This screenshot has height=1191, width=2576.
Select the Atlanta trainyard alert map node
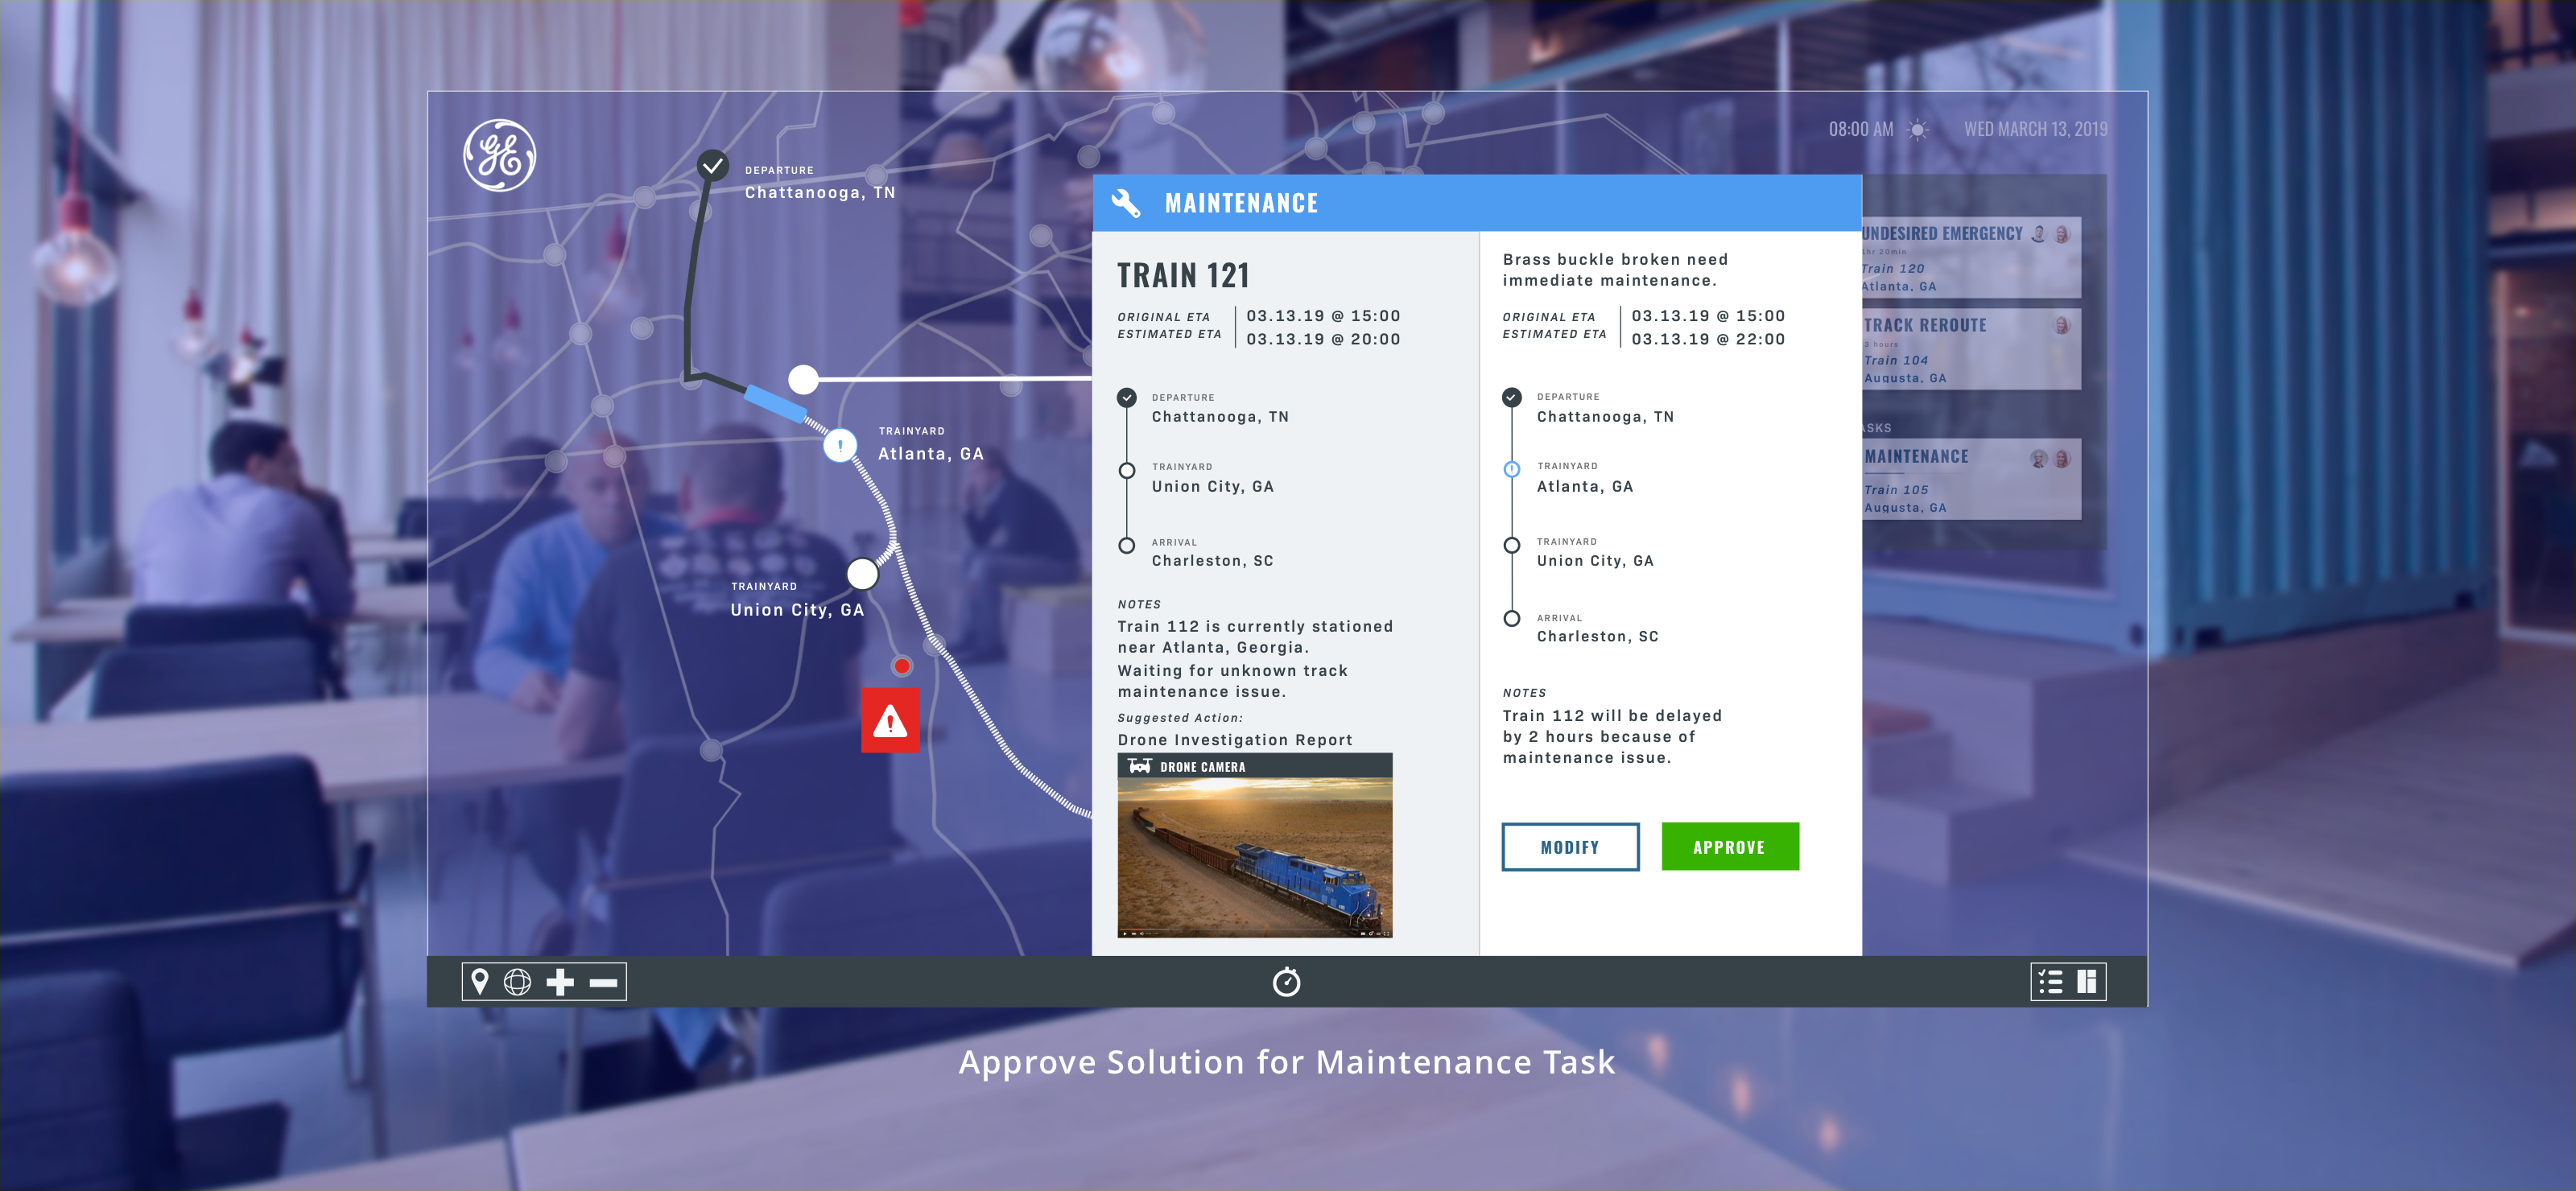840,445
